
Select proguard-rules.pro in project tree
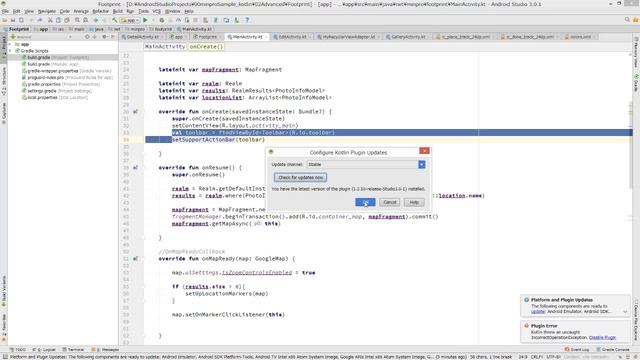(67, 77)
